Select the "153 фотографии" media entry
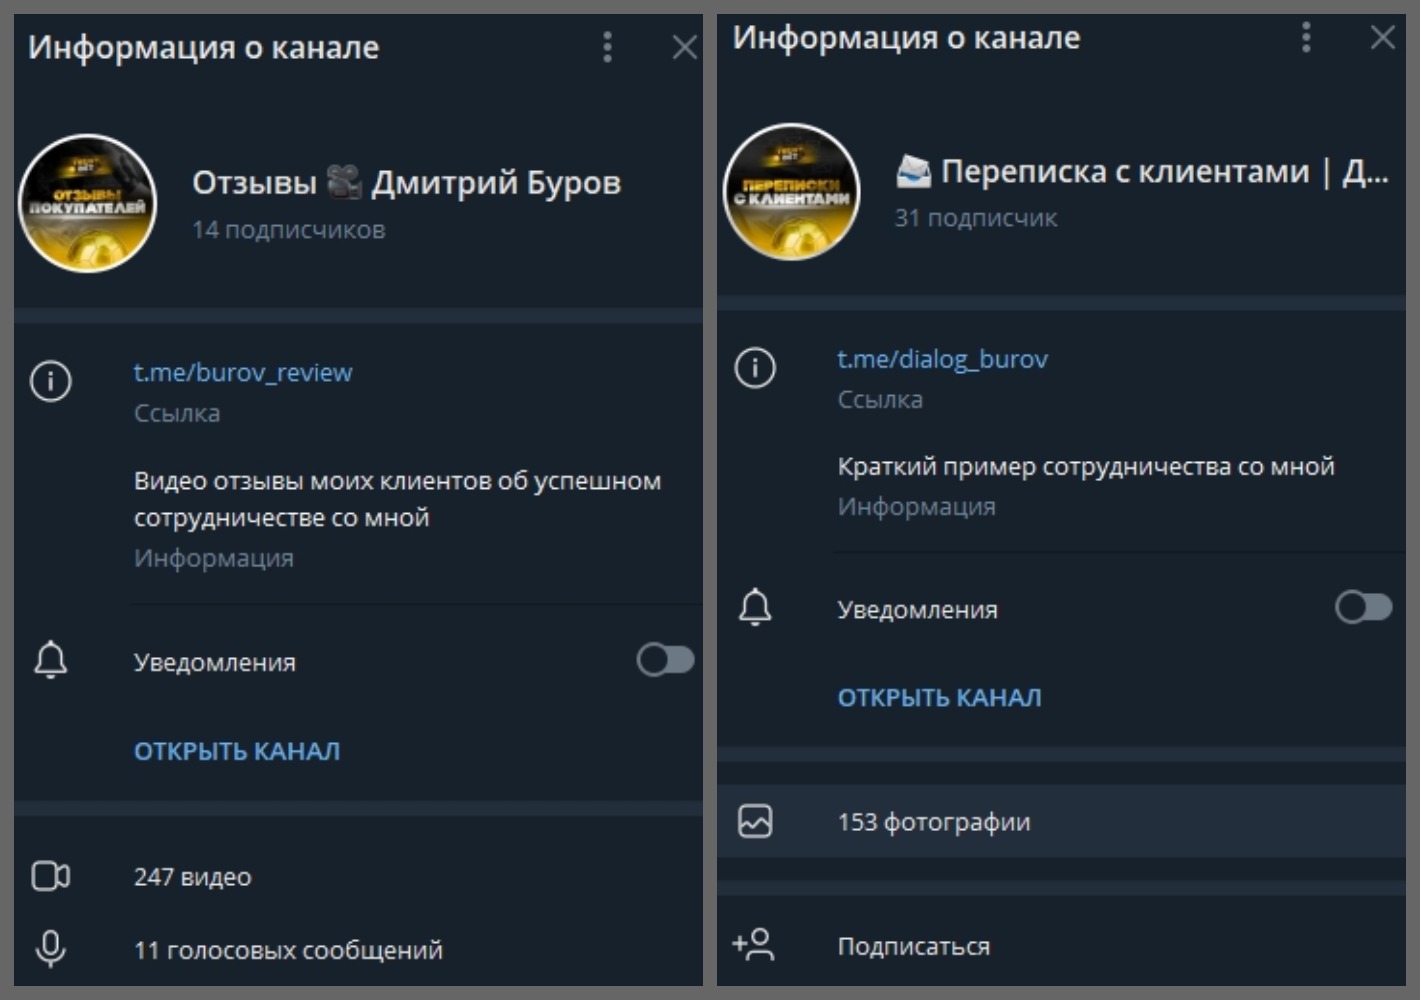Viewport: 1420px width, 1000px height. (x=933, y=821)
